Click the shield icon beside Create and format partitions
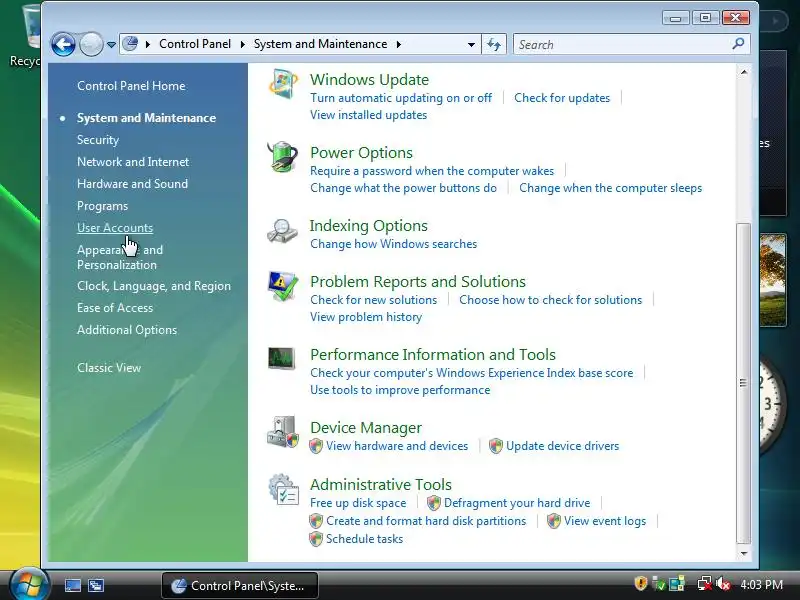800x600 pixels. 316,521
